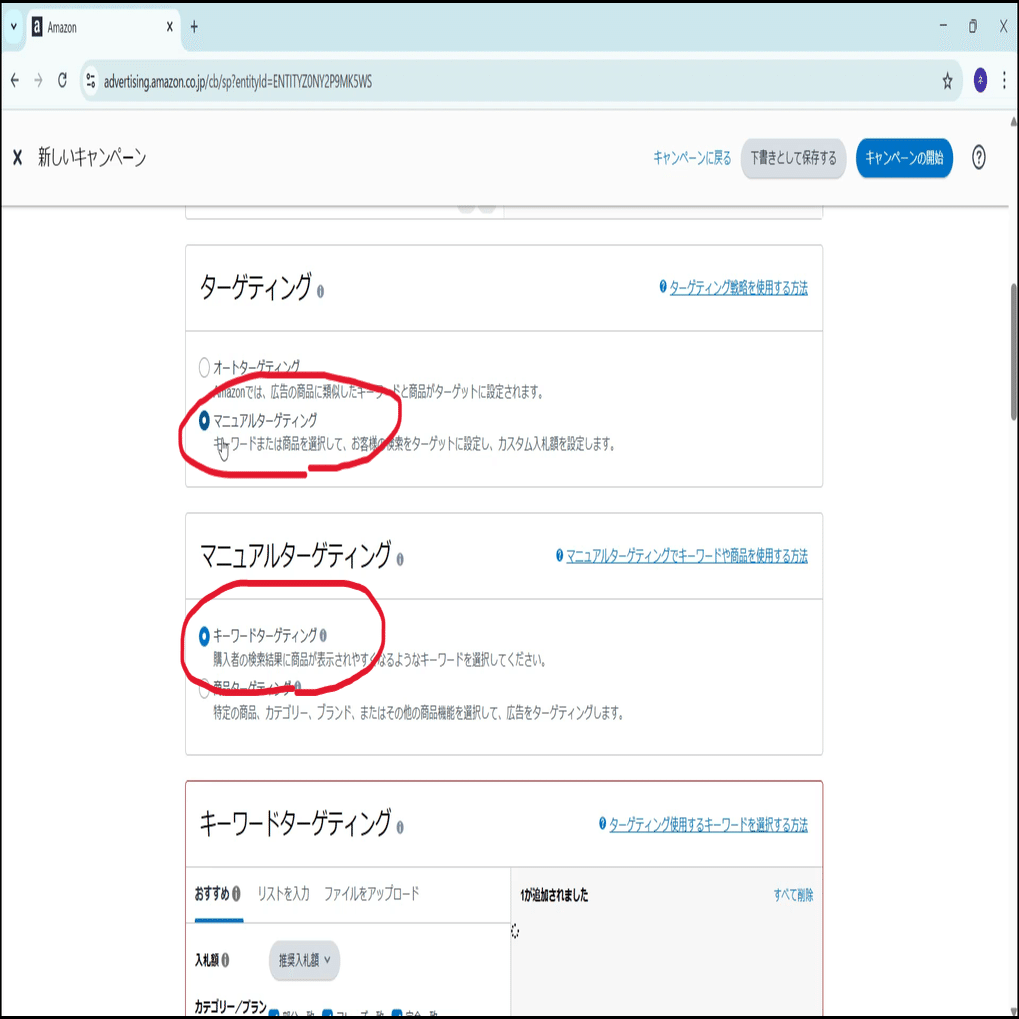Select the キーワードターゲティング radio button
1019x1019 pixels.
(204, 636)
